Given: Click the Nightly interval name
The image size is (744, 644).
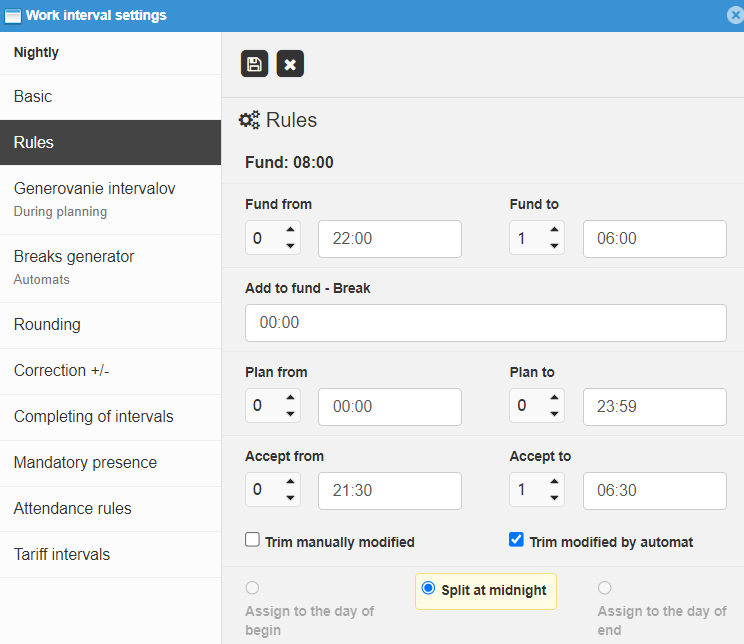Looking at the screenshot, I should coord(36,53).
